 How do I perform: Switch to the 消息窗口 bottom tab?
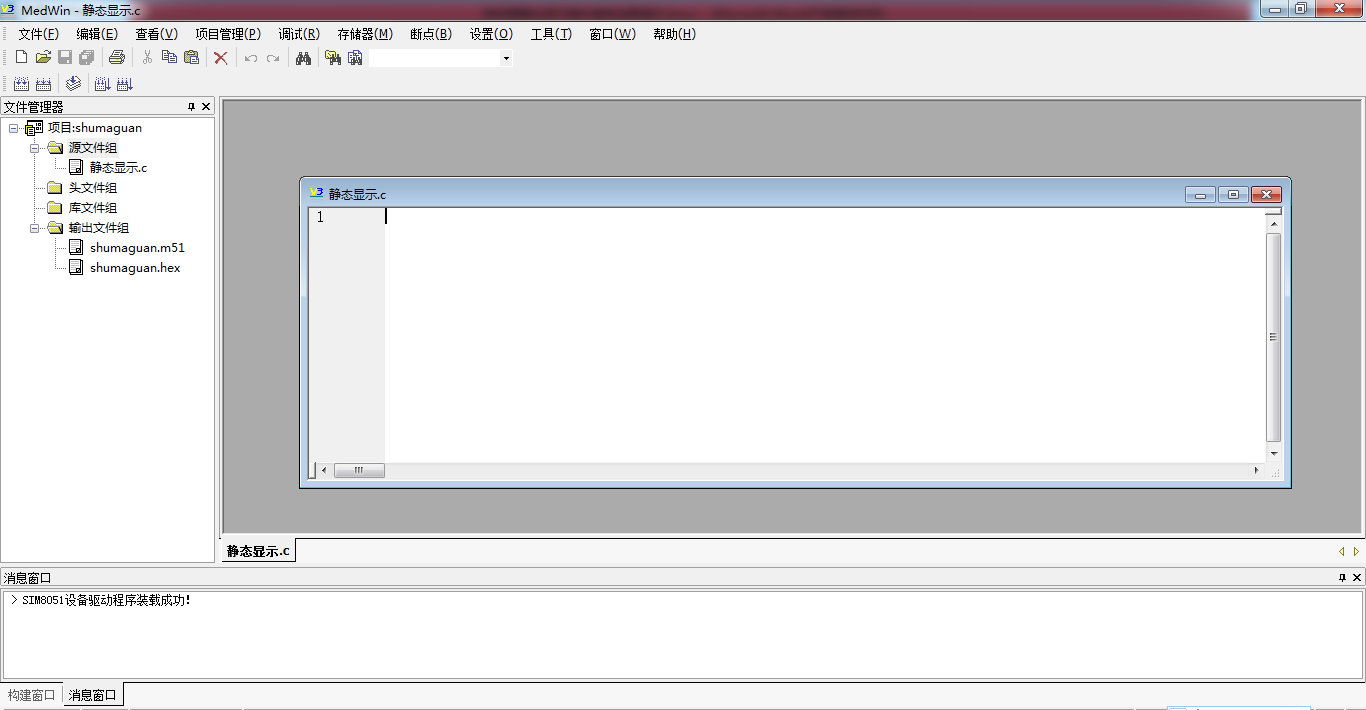[x=93, y=695]
